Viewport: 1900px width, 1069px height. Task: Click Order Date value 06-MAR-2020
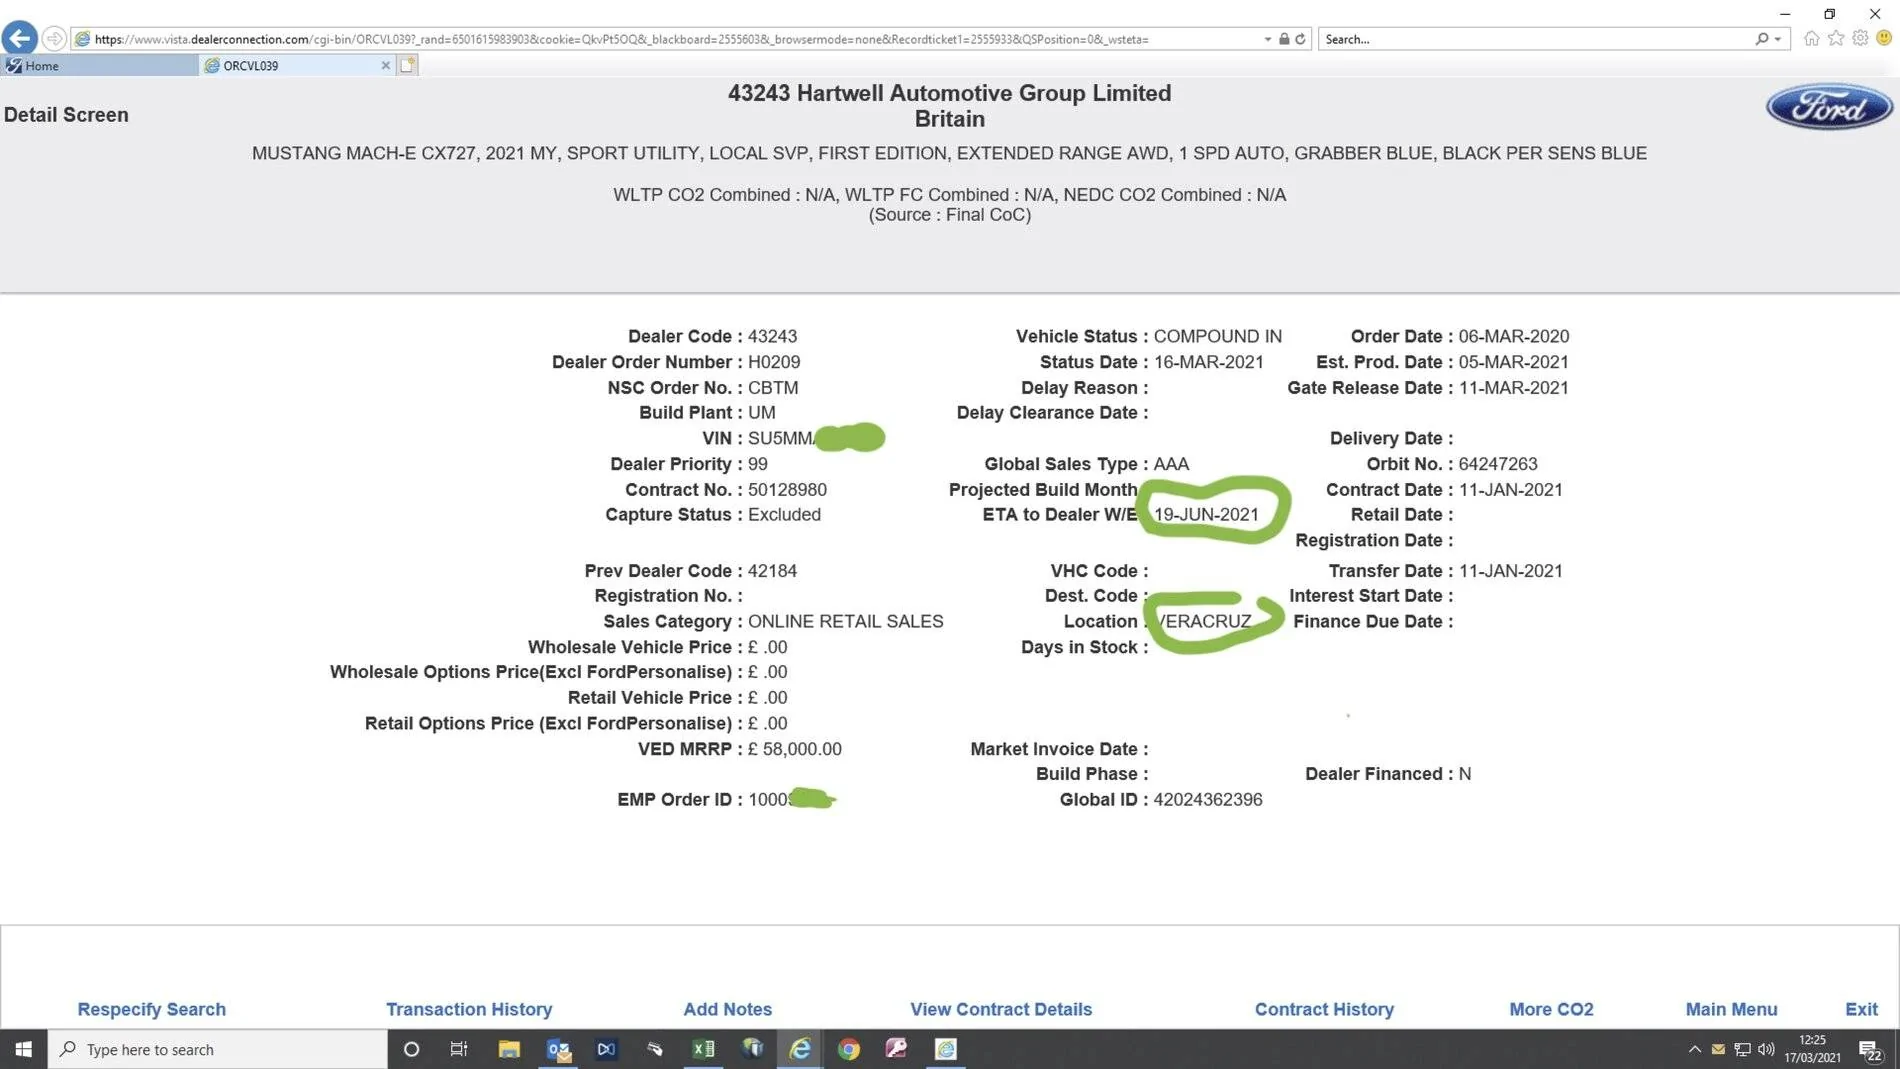click(1514, 337)
